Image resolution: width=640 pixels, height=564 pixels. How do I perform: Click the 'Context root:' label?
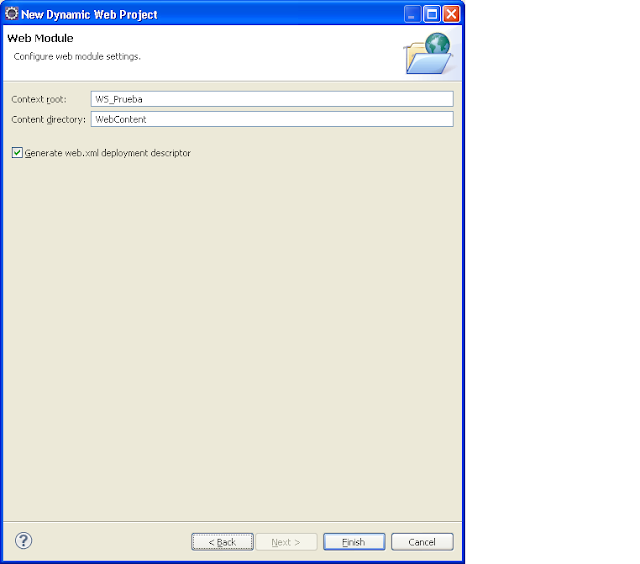[39, 99]
